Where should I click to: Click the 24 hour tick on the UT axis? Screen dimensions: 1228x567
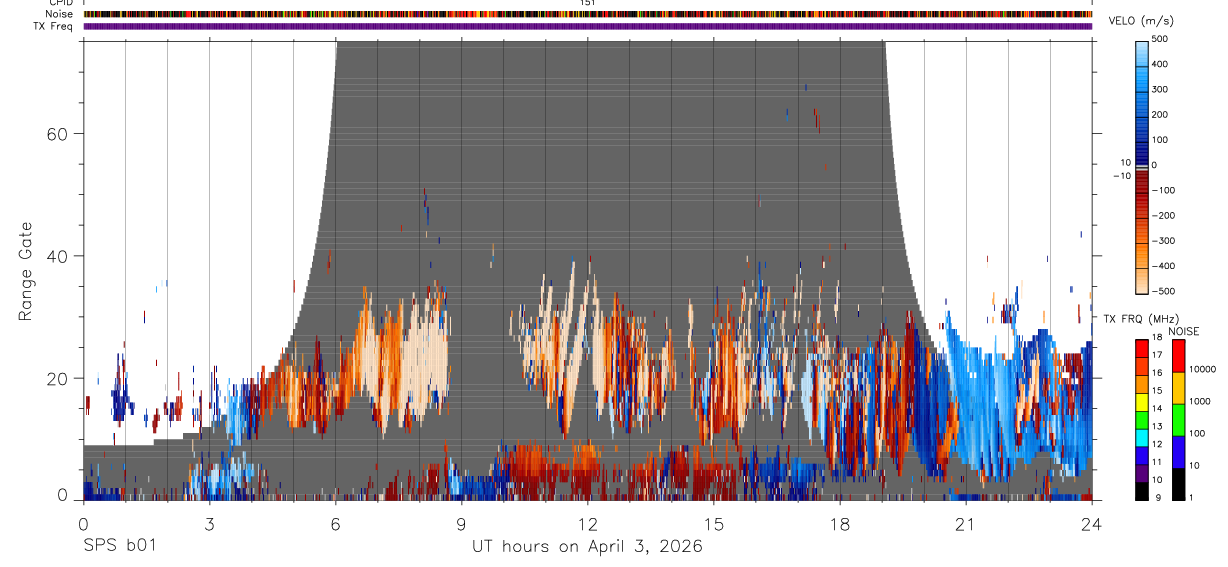coord(1092,523)
